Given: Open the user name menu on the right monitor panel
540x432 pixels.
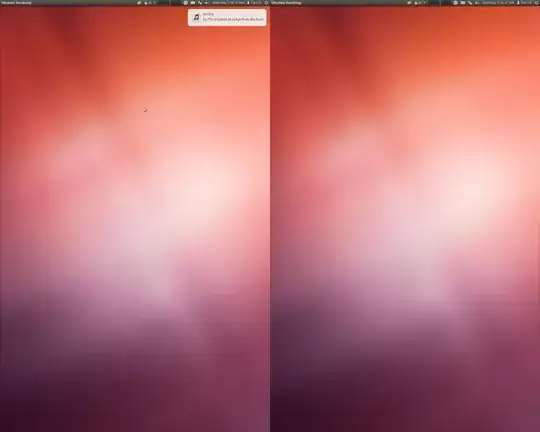Looking at the screenshot, I should pyautogui.click(x=525, y=3).
